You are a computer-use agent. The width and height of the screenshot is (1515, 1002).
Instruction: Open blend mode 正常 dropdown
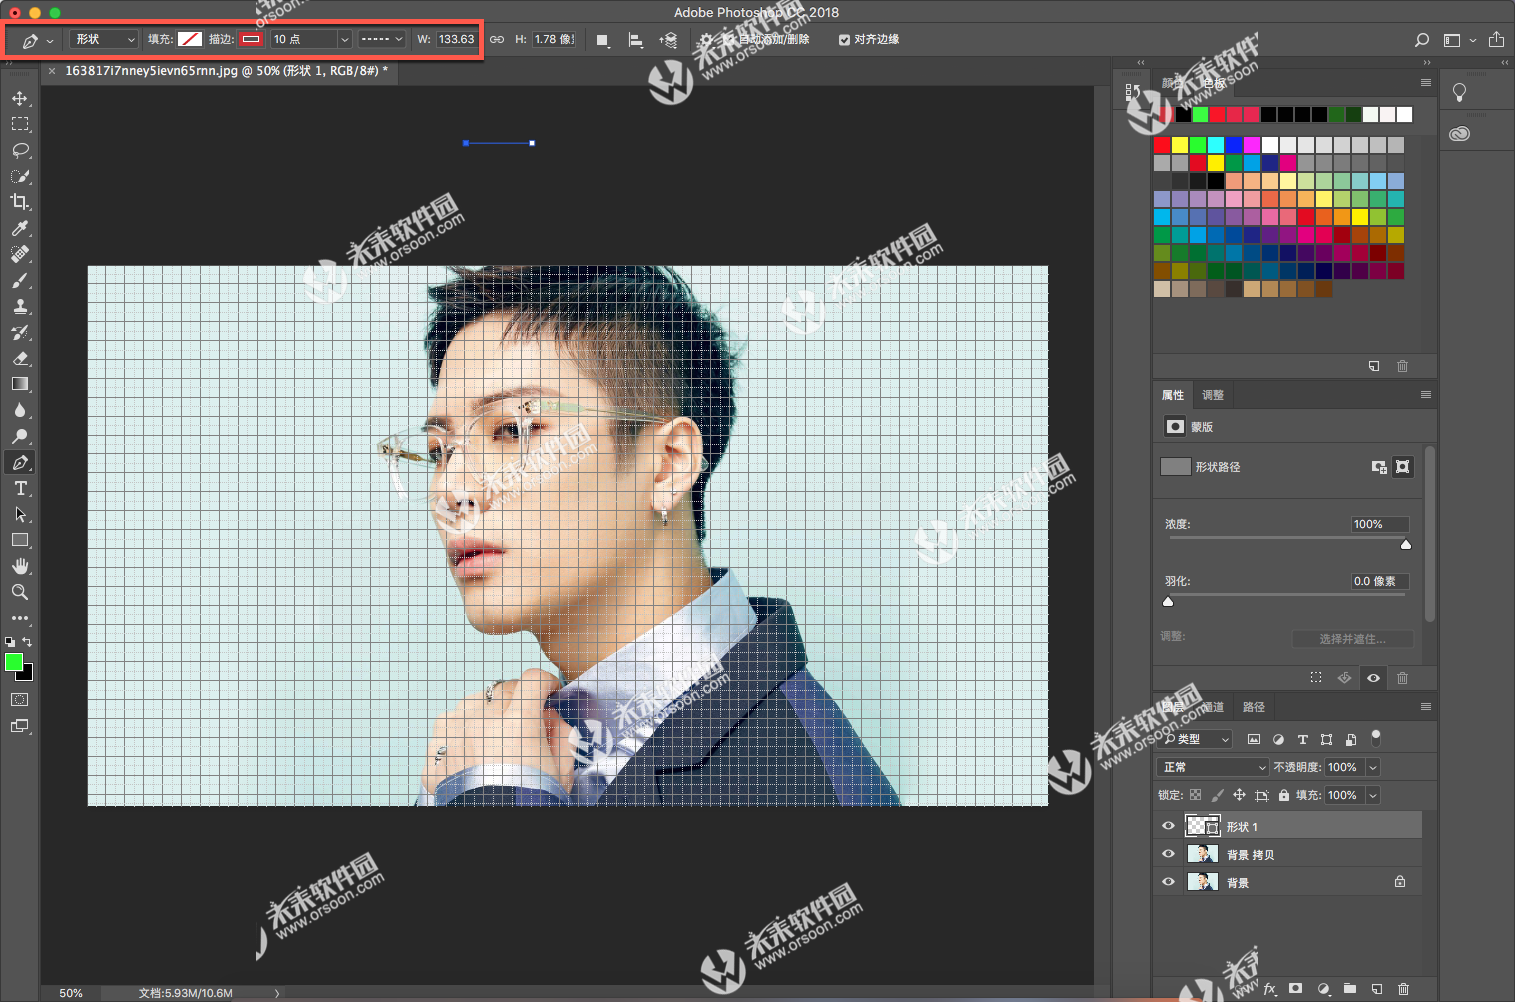click(x=1213, y=767)
